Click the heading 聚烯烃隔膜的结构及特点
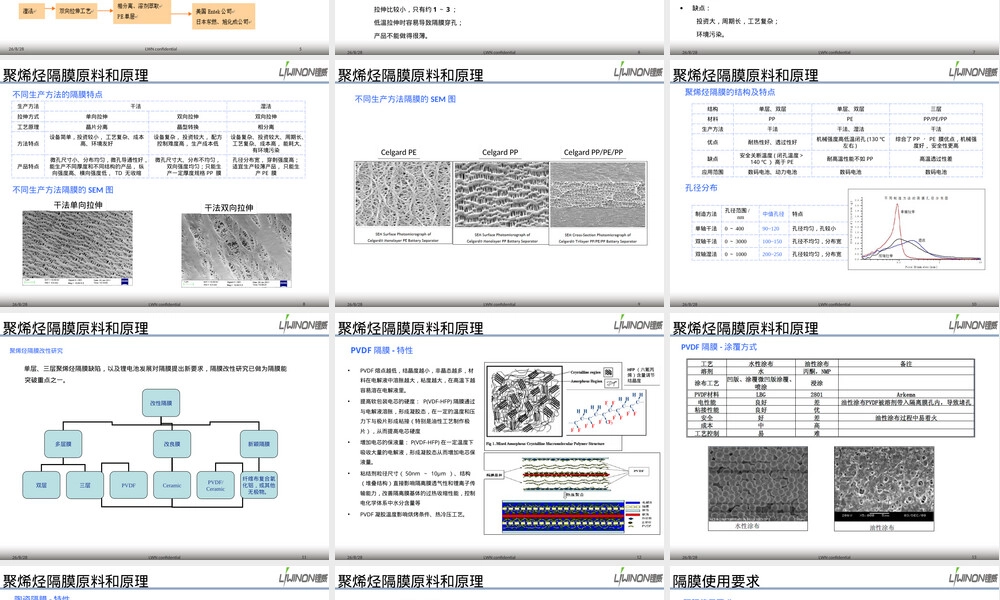The image size is (1000, 600). 730,92
